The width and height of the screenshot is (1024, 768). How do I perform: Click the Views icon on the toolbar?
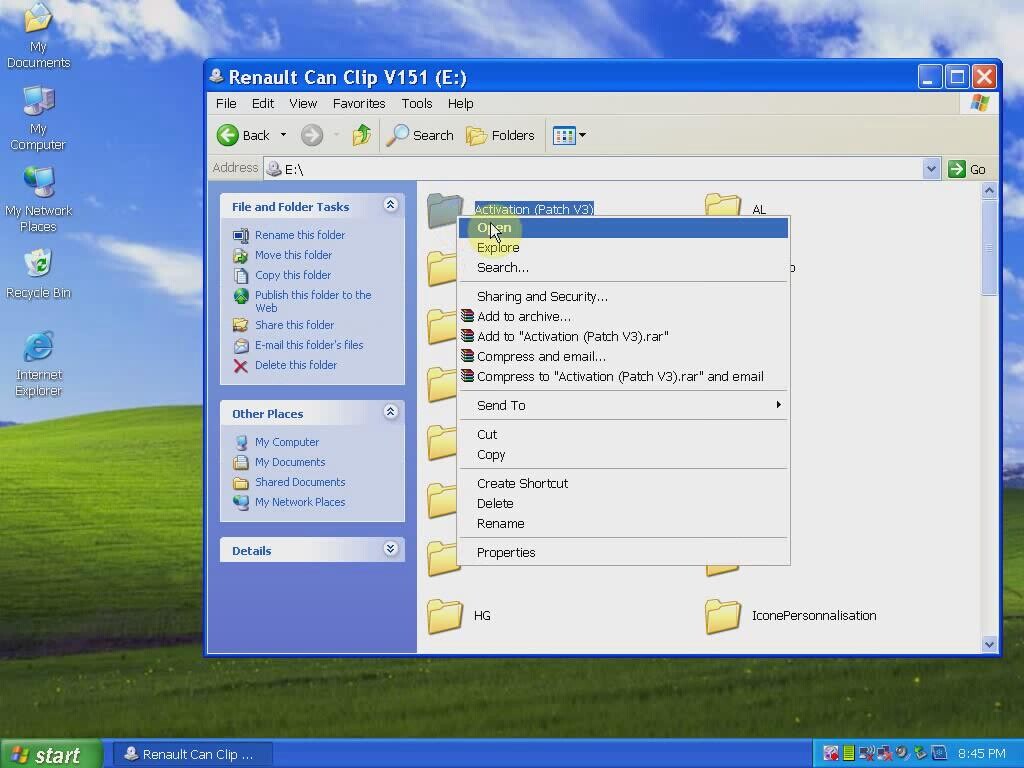click(x=564, y=135)
